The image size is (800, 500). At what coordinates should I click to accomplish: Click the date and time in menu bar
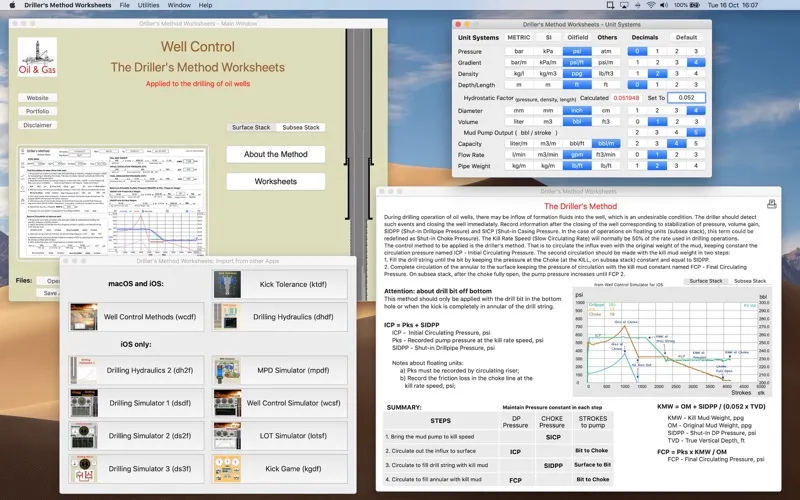point(733,5)
